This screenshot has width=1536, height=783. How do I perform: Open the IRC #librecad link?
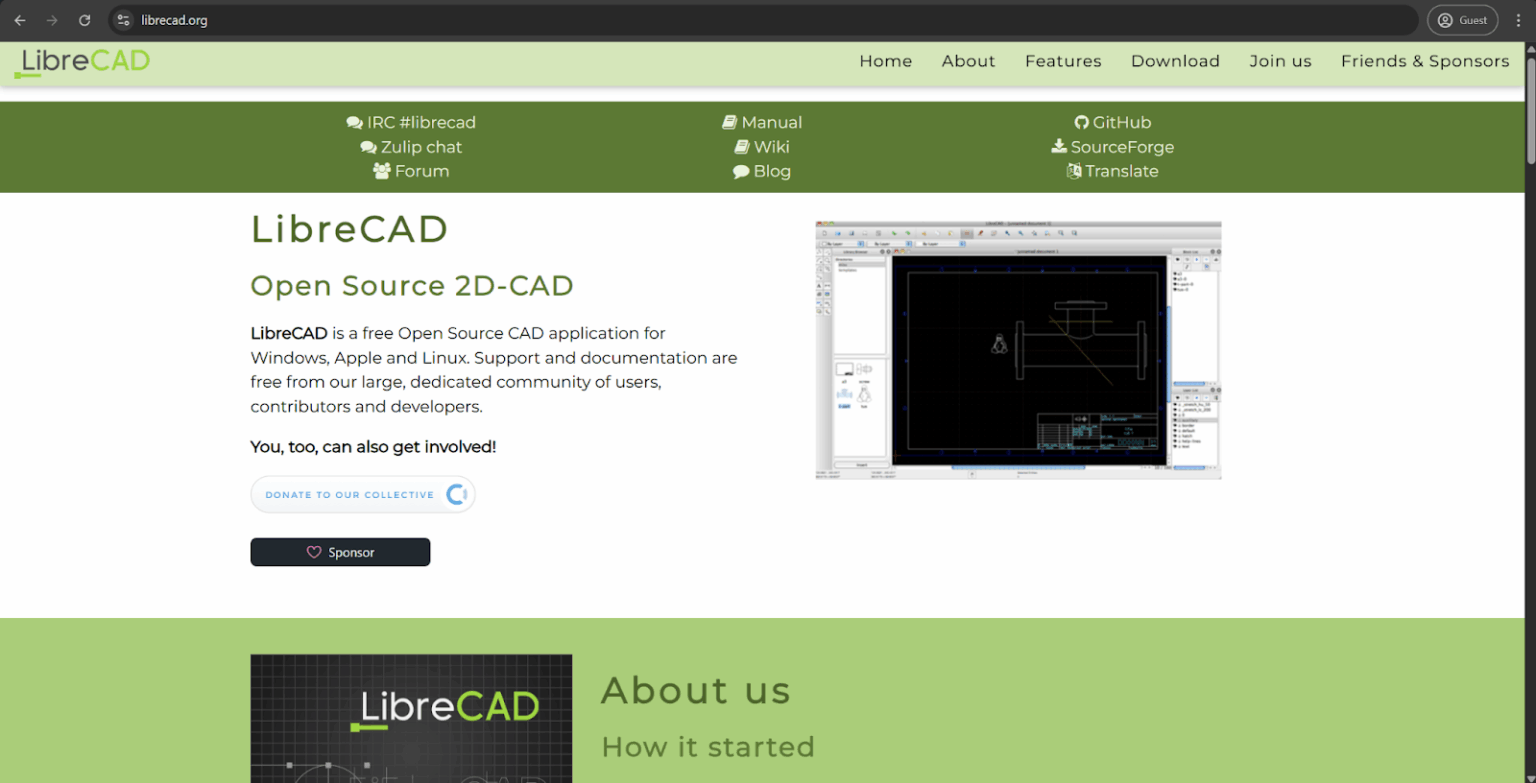[x=411, y=122]
